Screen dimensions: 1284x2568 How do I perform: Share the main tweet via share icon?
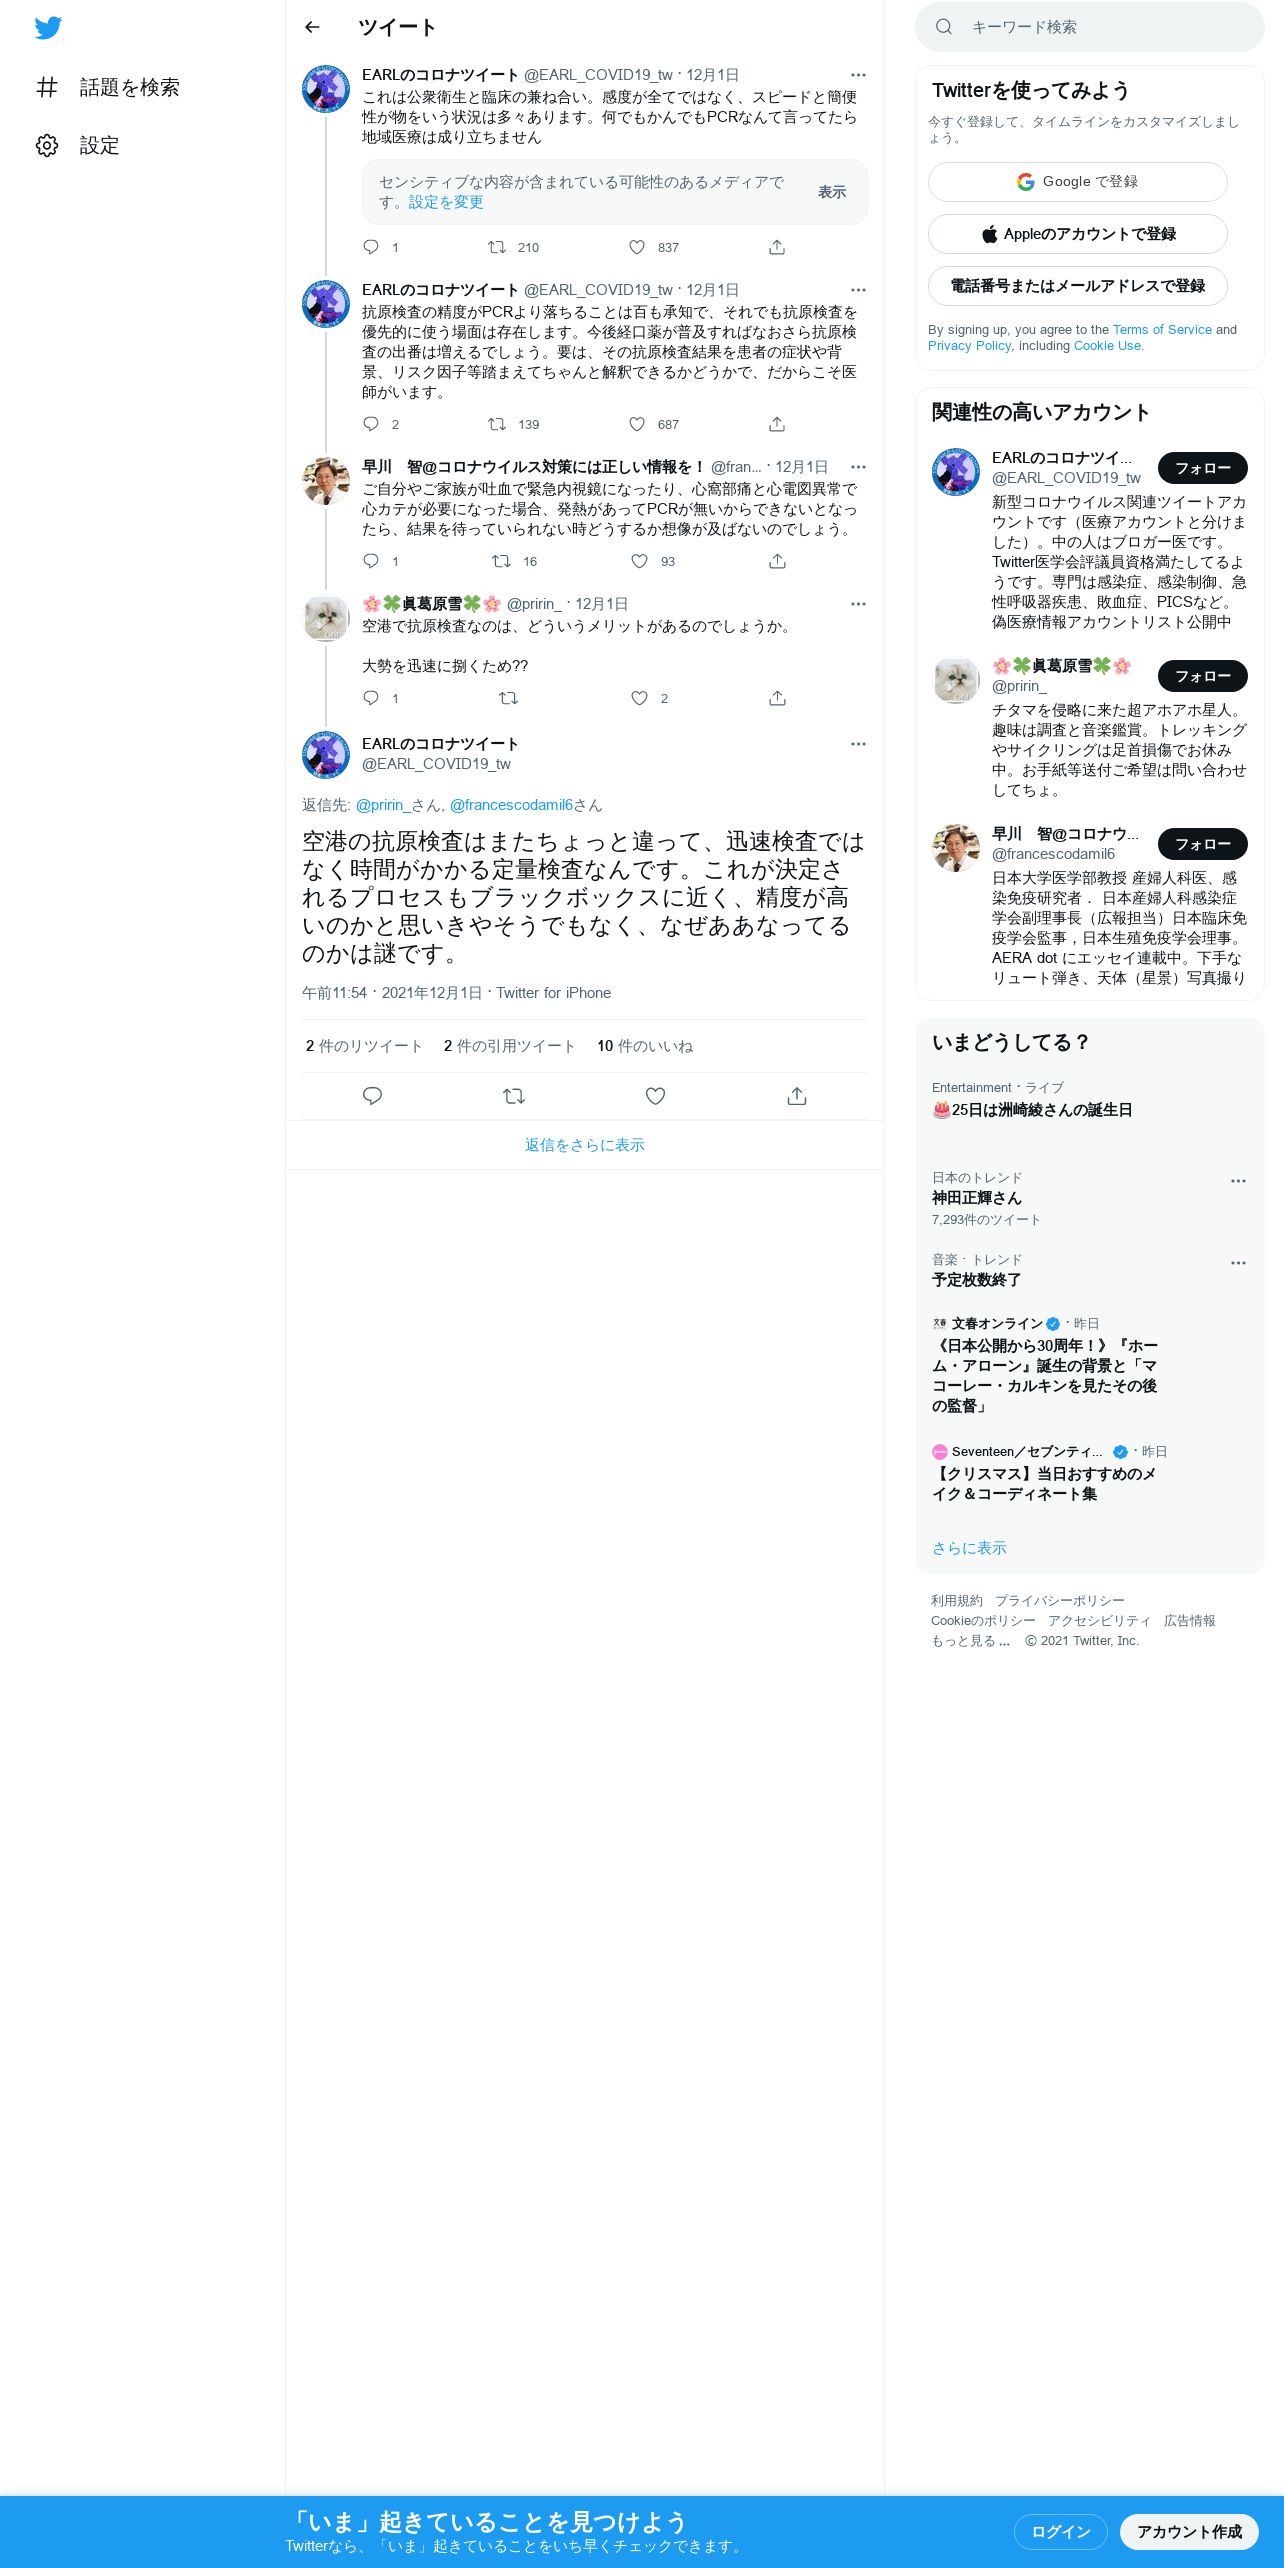click(x=797, y=1096)
